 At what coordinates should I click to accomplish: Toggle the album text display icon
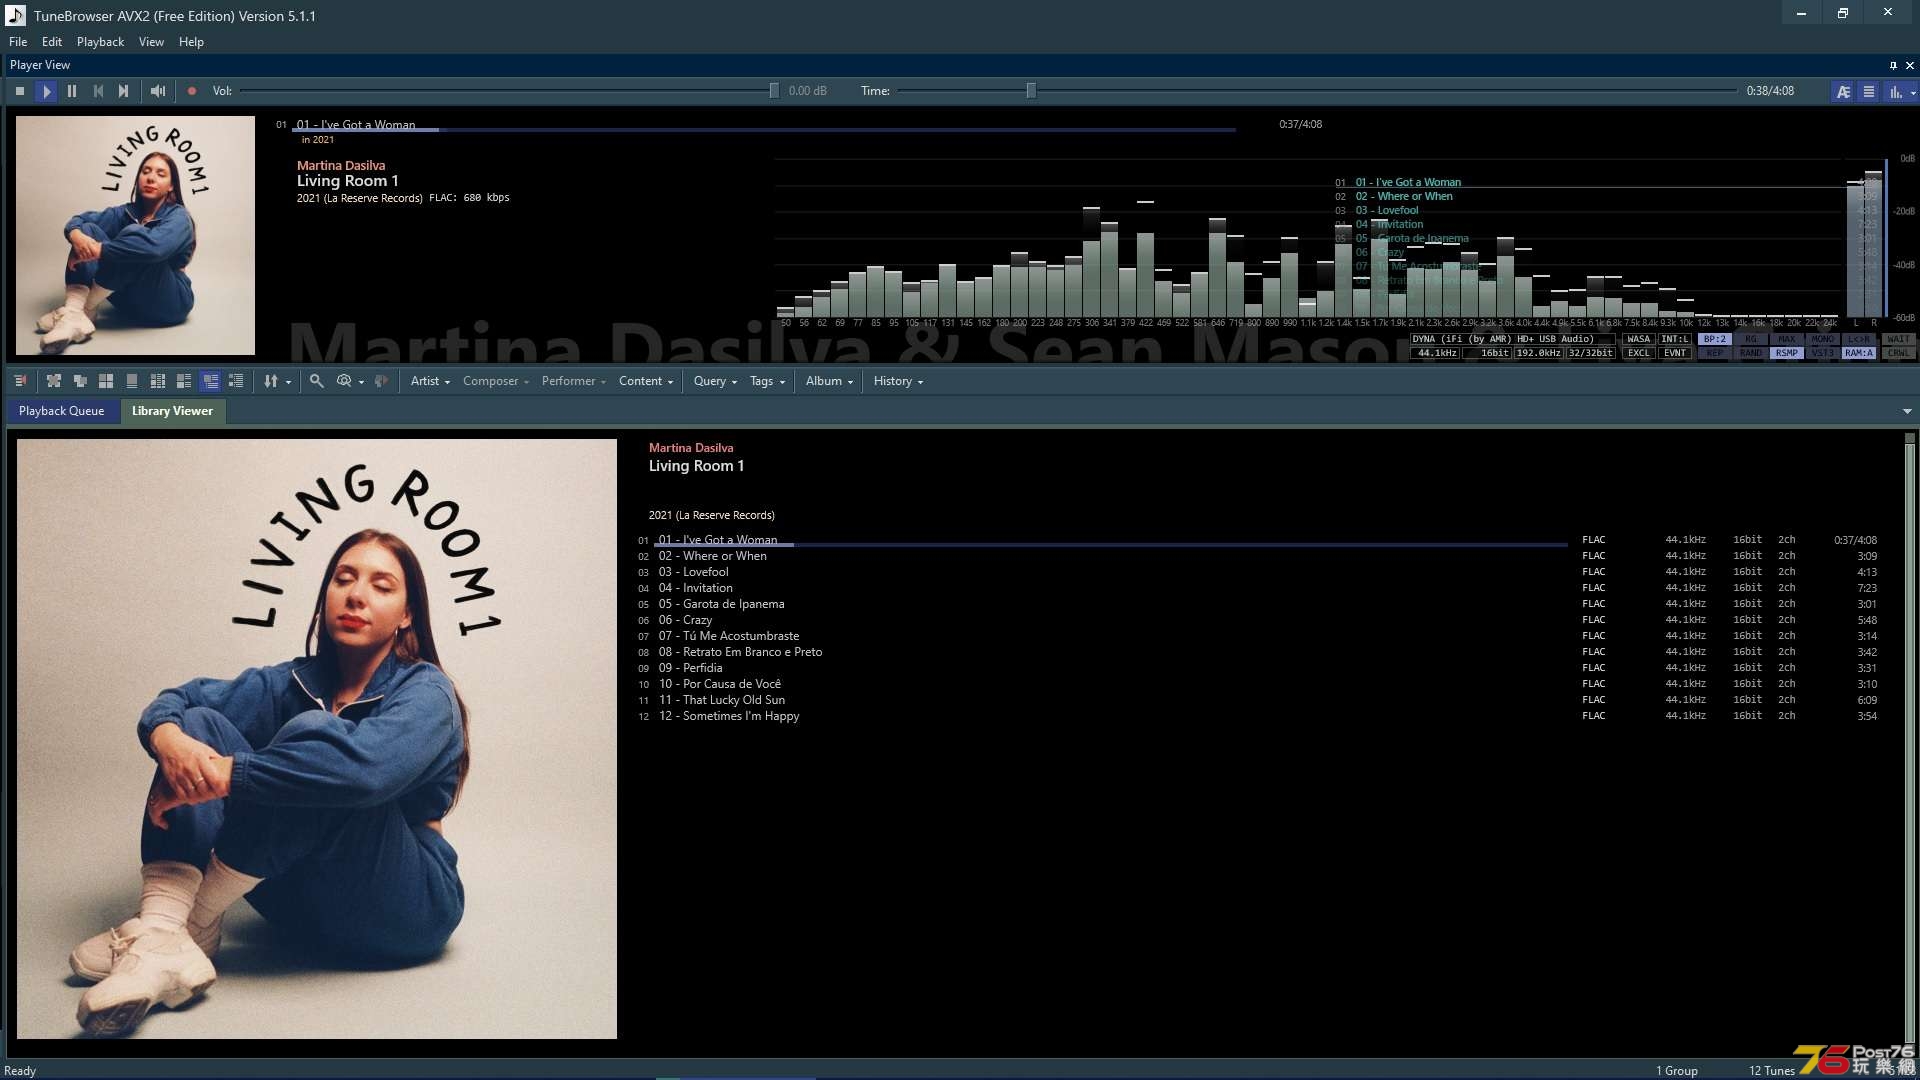click(x=1843, y=91)
